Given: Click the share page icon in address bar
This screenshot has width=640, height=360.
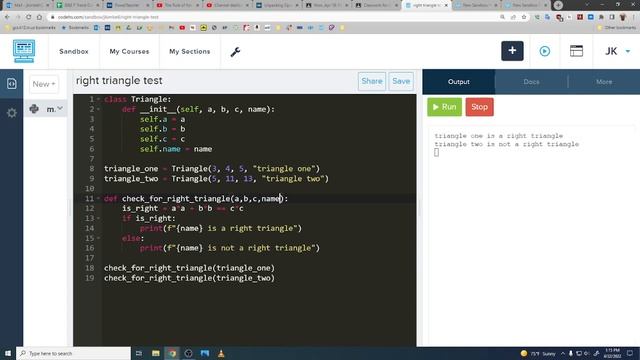Looking at the screenshot, I should click(x=513, y=17).
